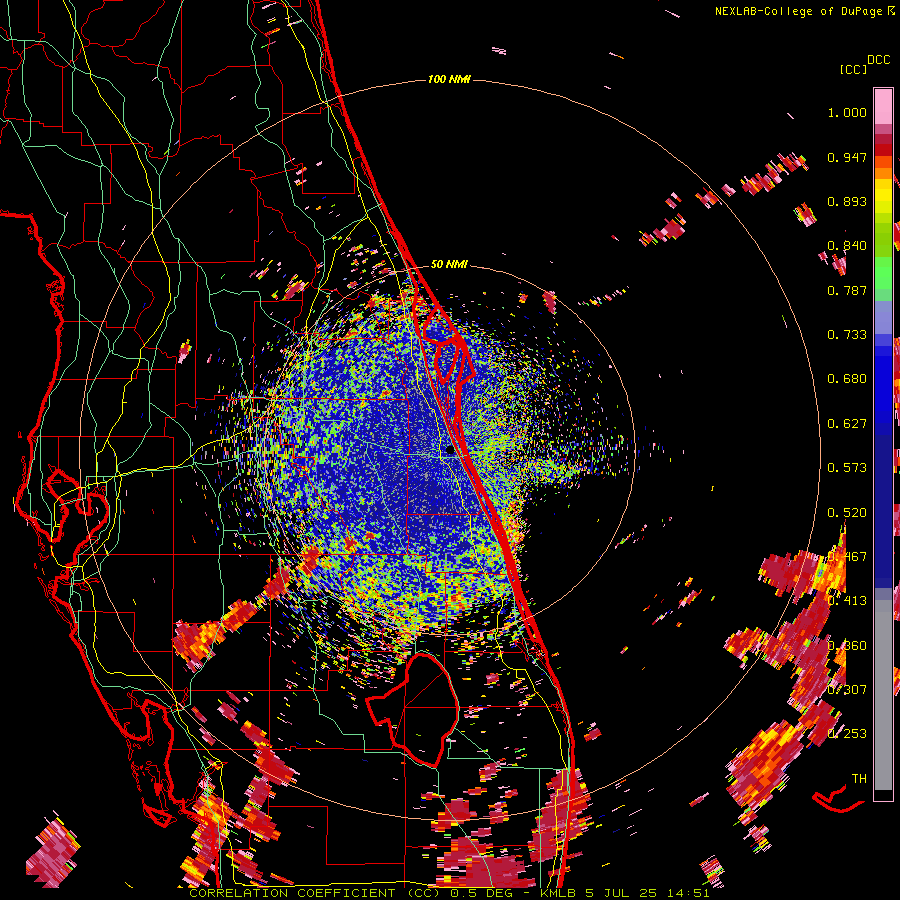
Task: Click the 0.893 color scale value
Action: click(x=847, y=201)
